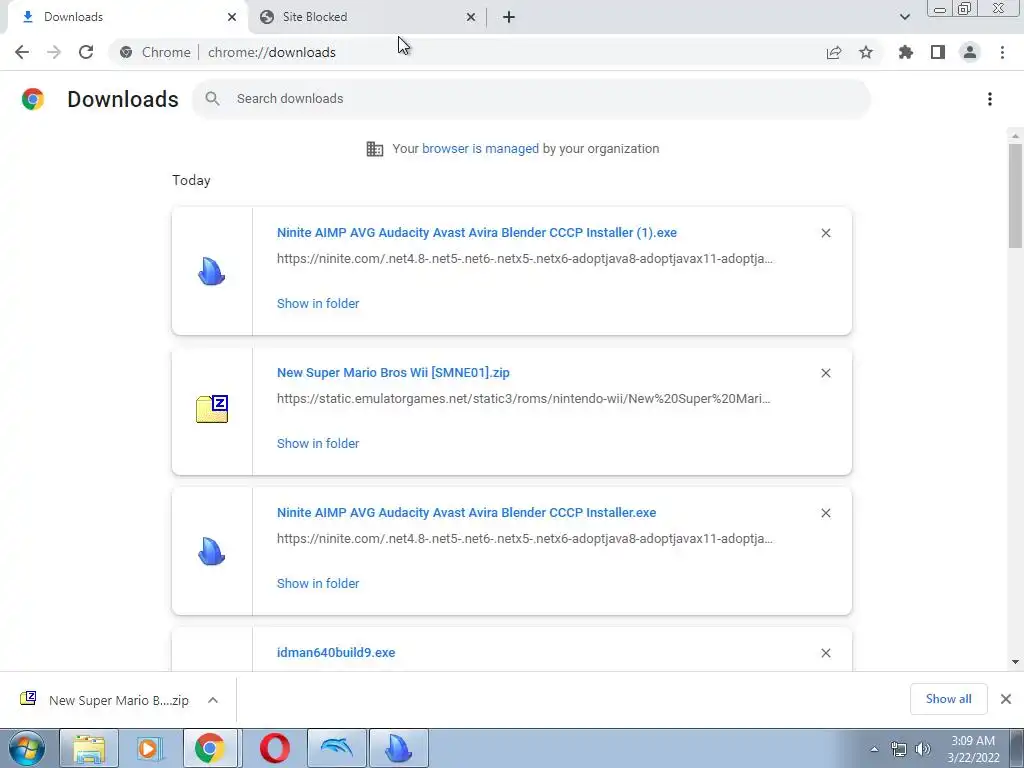
Task: Click Show all downloads button
Action: point(948,699)
